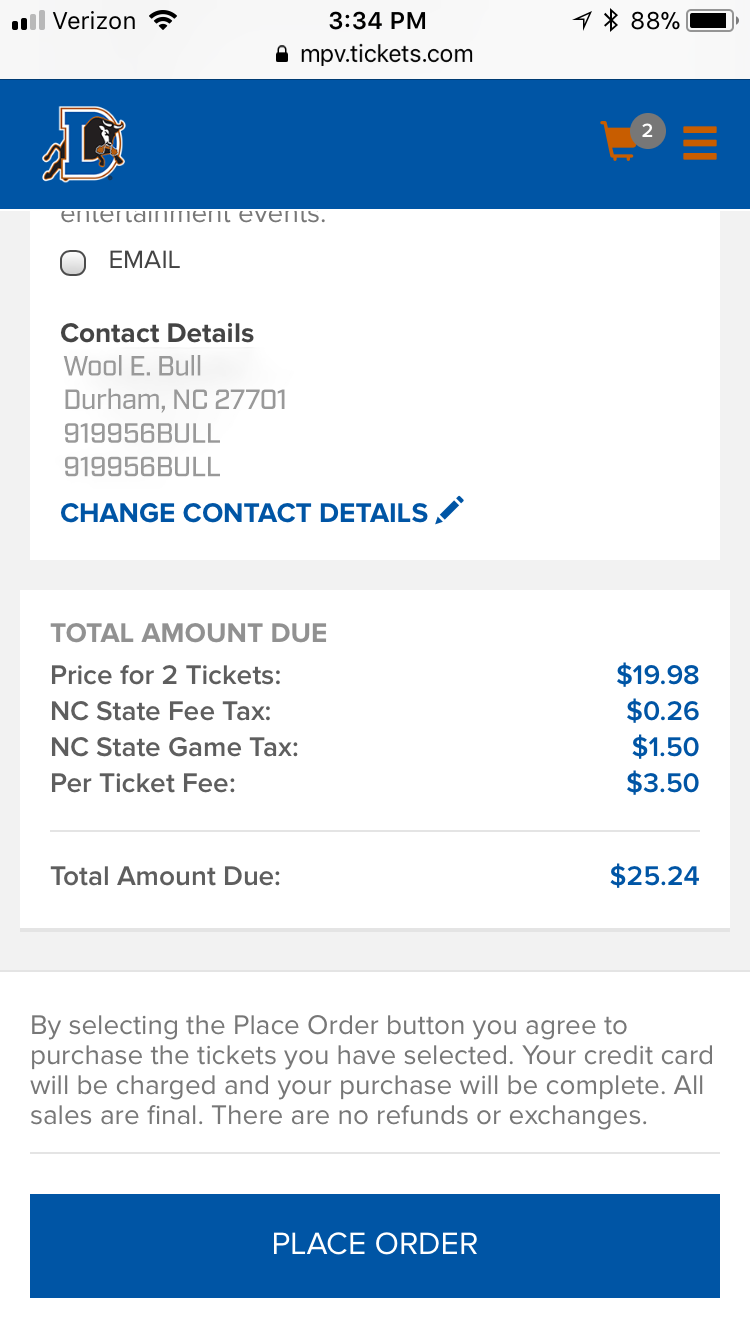Screen dimensions: 750x1334
Task: Click the $25.24 total amount
Action: (654, 876)
